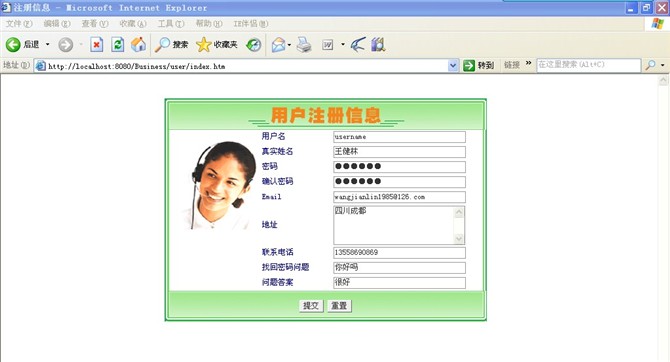This screenshot has width=670, height=362.
Task: Click the Print icon
Action: pos(304,44)
